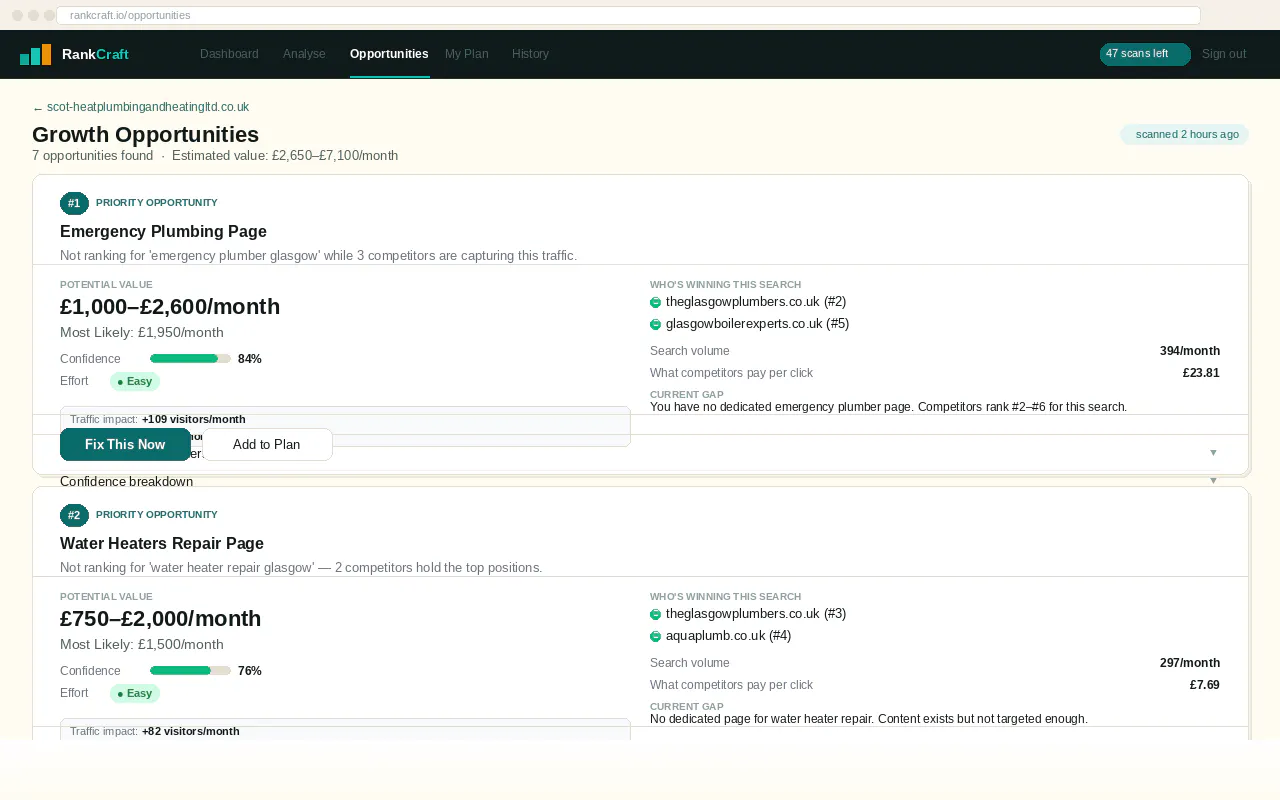Expand the collapsed section above Confidence breakdown
Screen dimensions: 1280x800
1213,453
